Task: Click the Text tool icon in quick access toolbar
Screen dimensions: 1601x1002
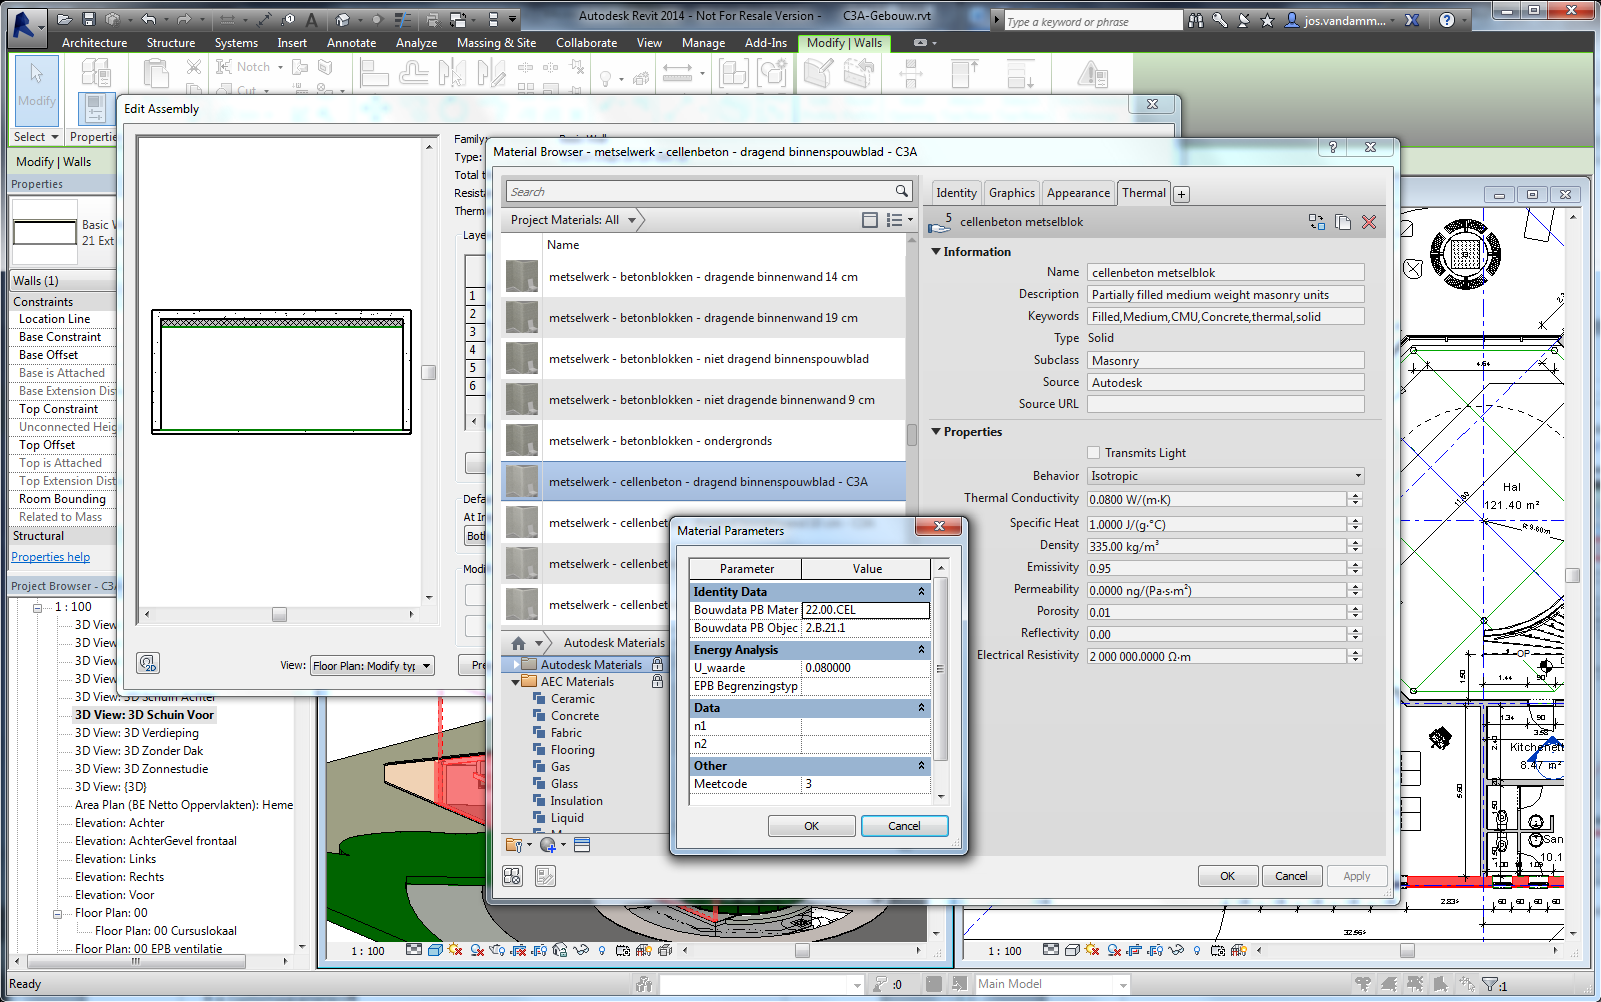Action: point(312,19)
